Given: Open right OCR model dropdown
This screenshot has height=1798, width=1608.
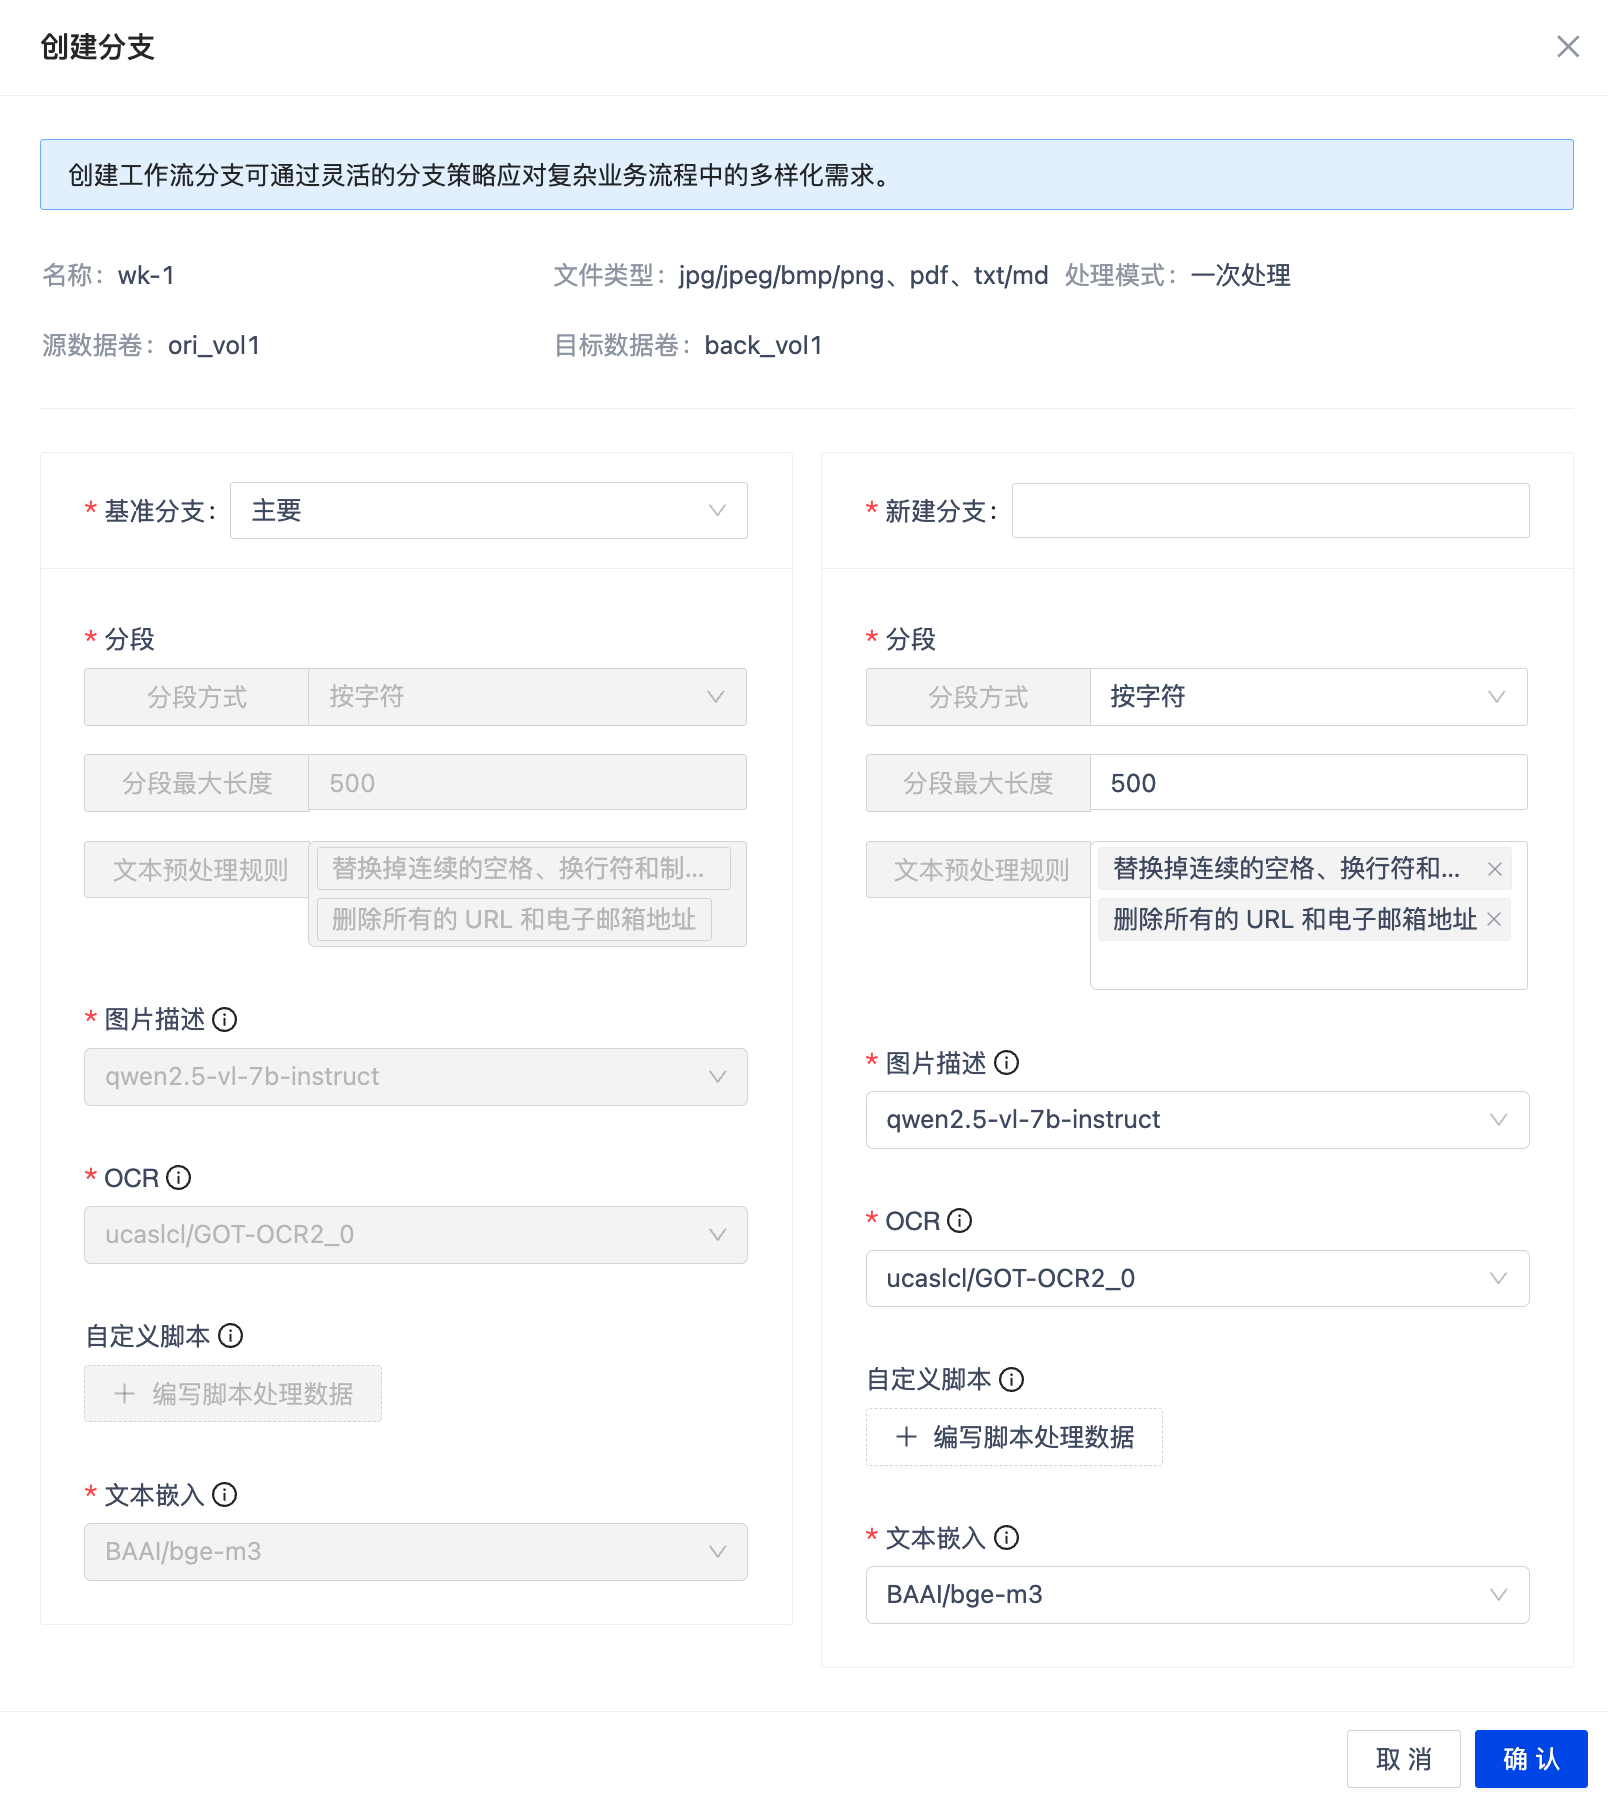Looking at the screenshot, I should point(1196,1279).
